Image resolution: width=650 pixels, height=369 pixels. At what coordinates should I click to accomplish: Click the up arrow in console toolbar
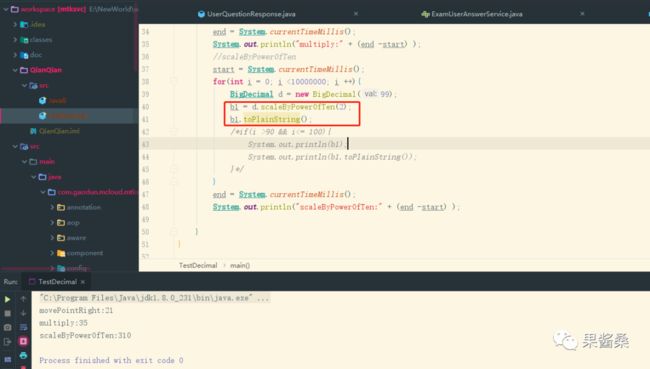(23, 299)
